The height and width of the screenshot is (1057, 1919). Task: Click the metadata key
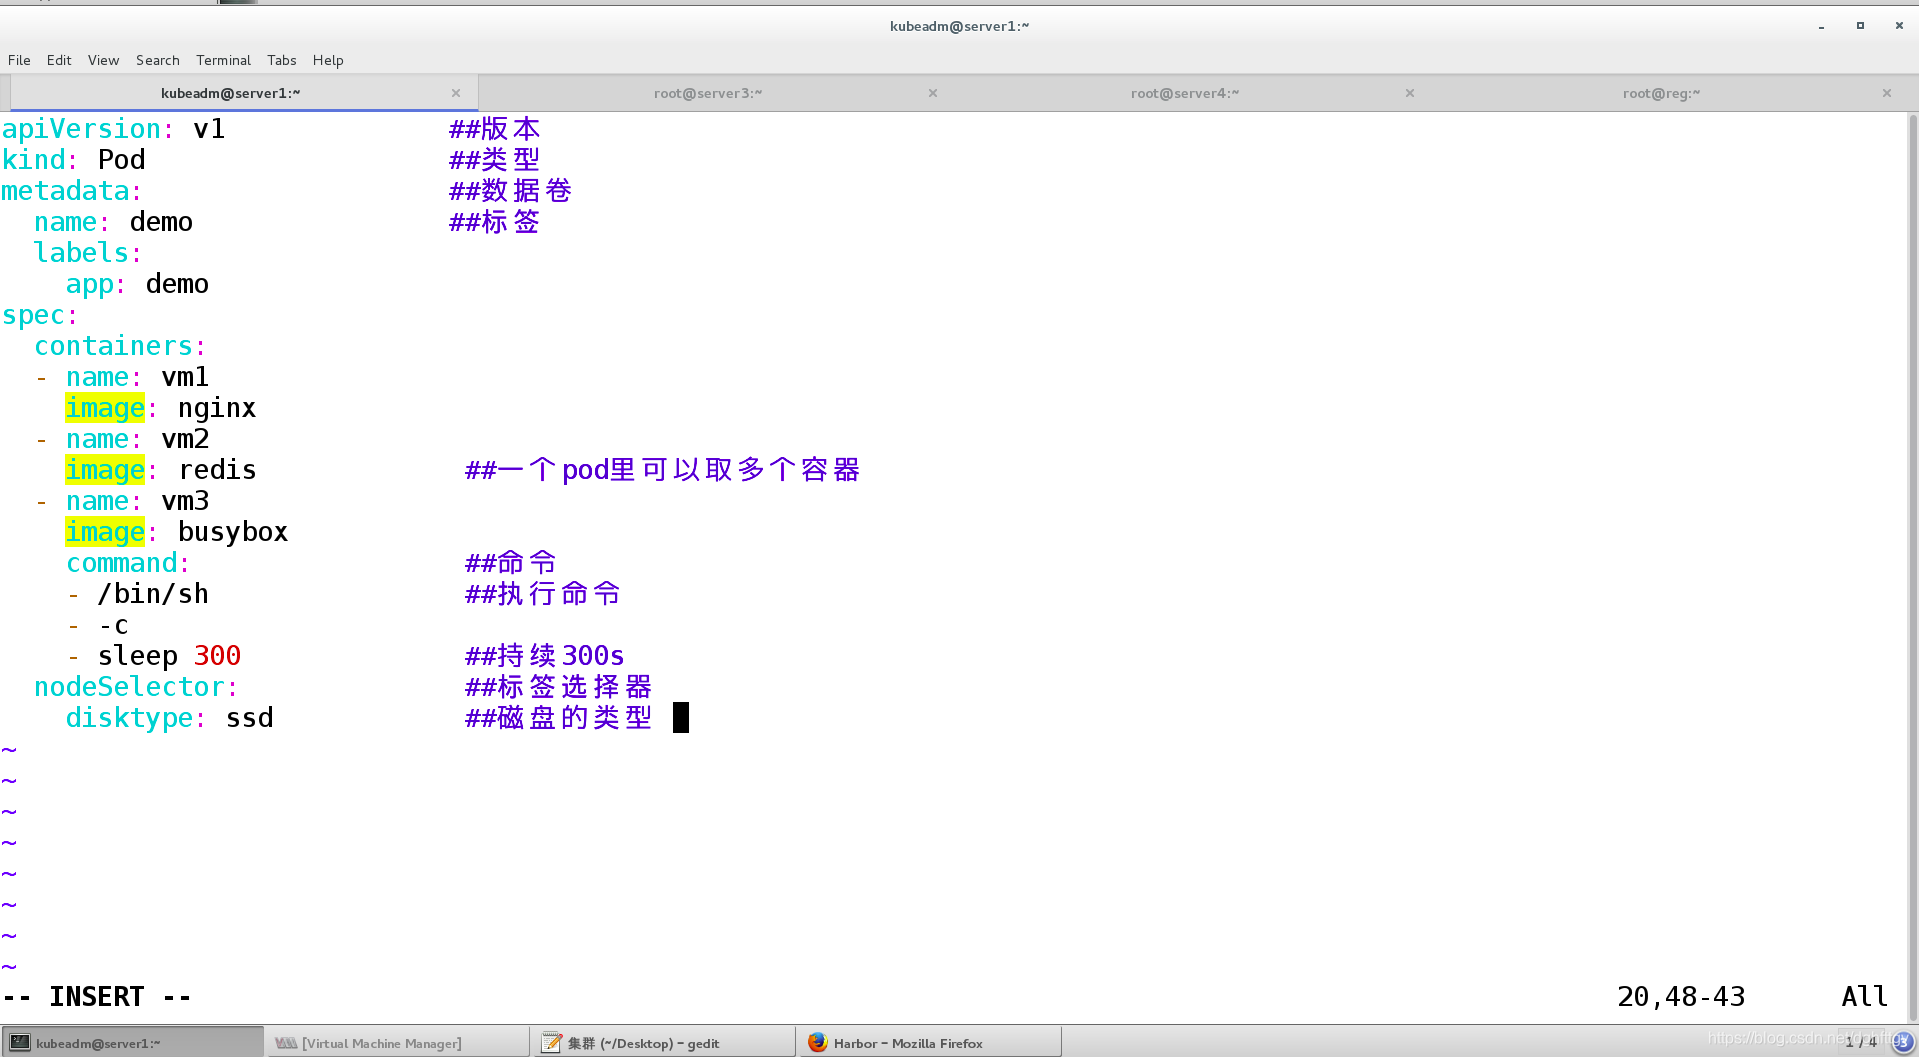[x=66, y=191]
